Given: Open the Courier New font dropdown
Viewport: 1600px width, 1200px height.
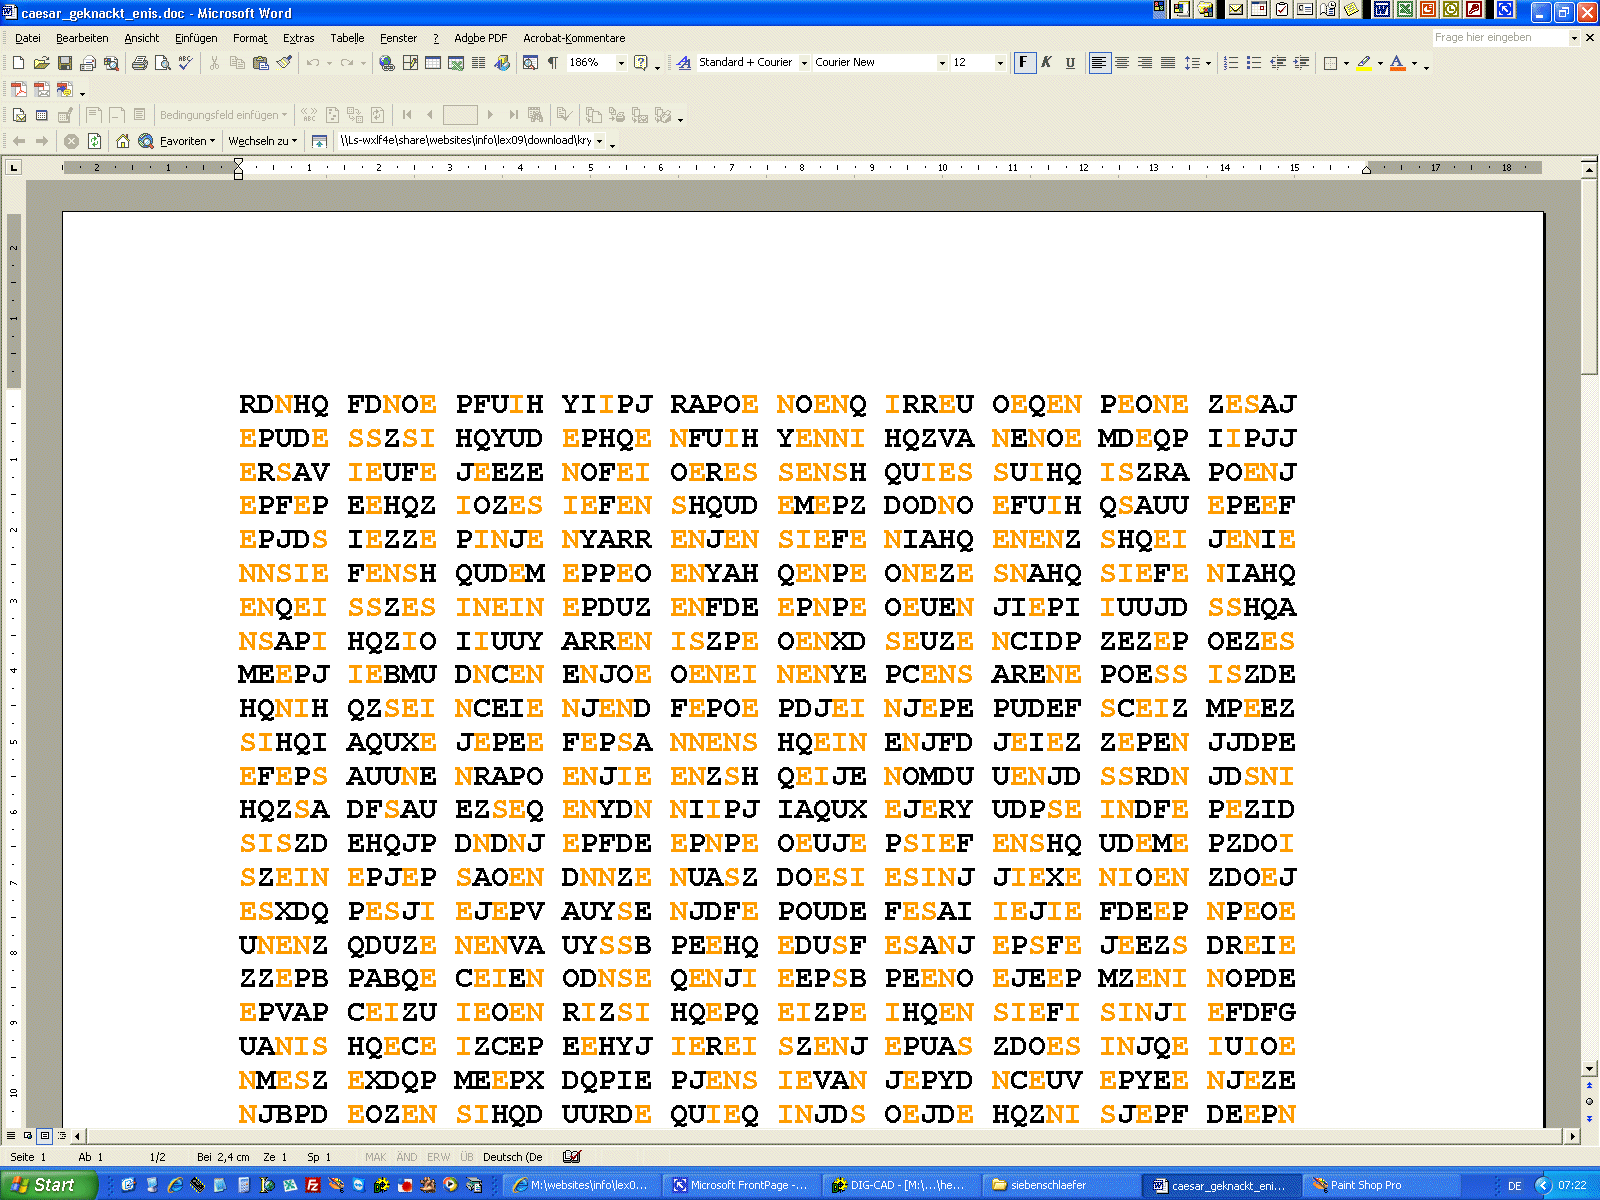Looking at the screenshot, I should (x=942, y=63).
